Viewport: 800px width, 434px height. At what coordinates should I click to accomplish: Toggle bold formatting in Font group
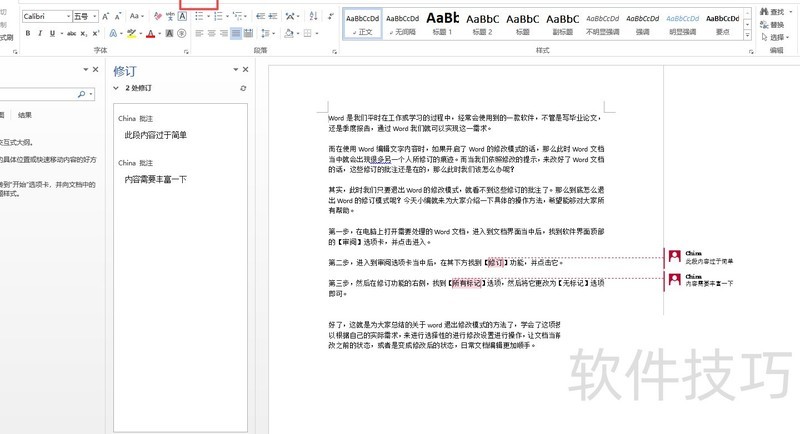[x=27, y=33]
